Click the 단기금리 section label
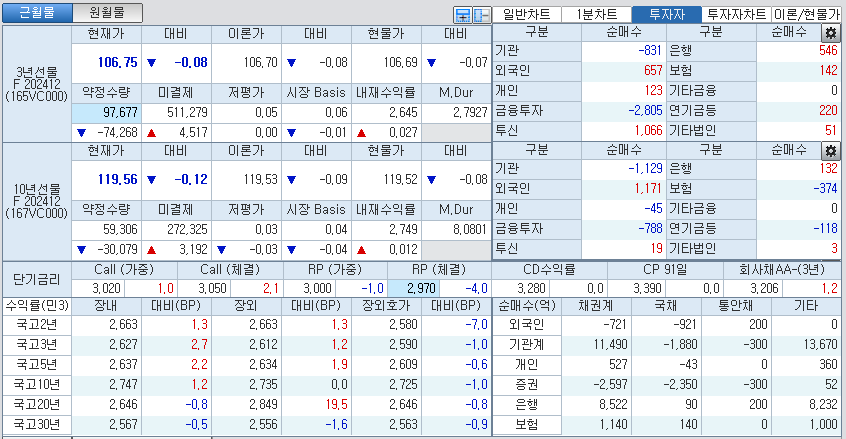 37,279
